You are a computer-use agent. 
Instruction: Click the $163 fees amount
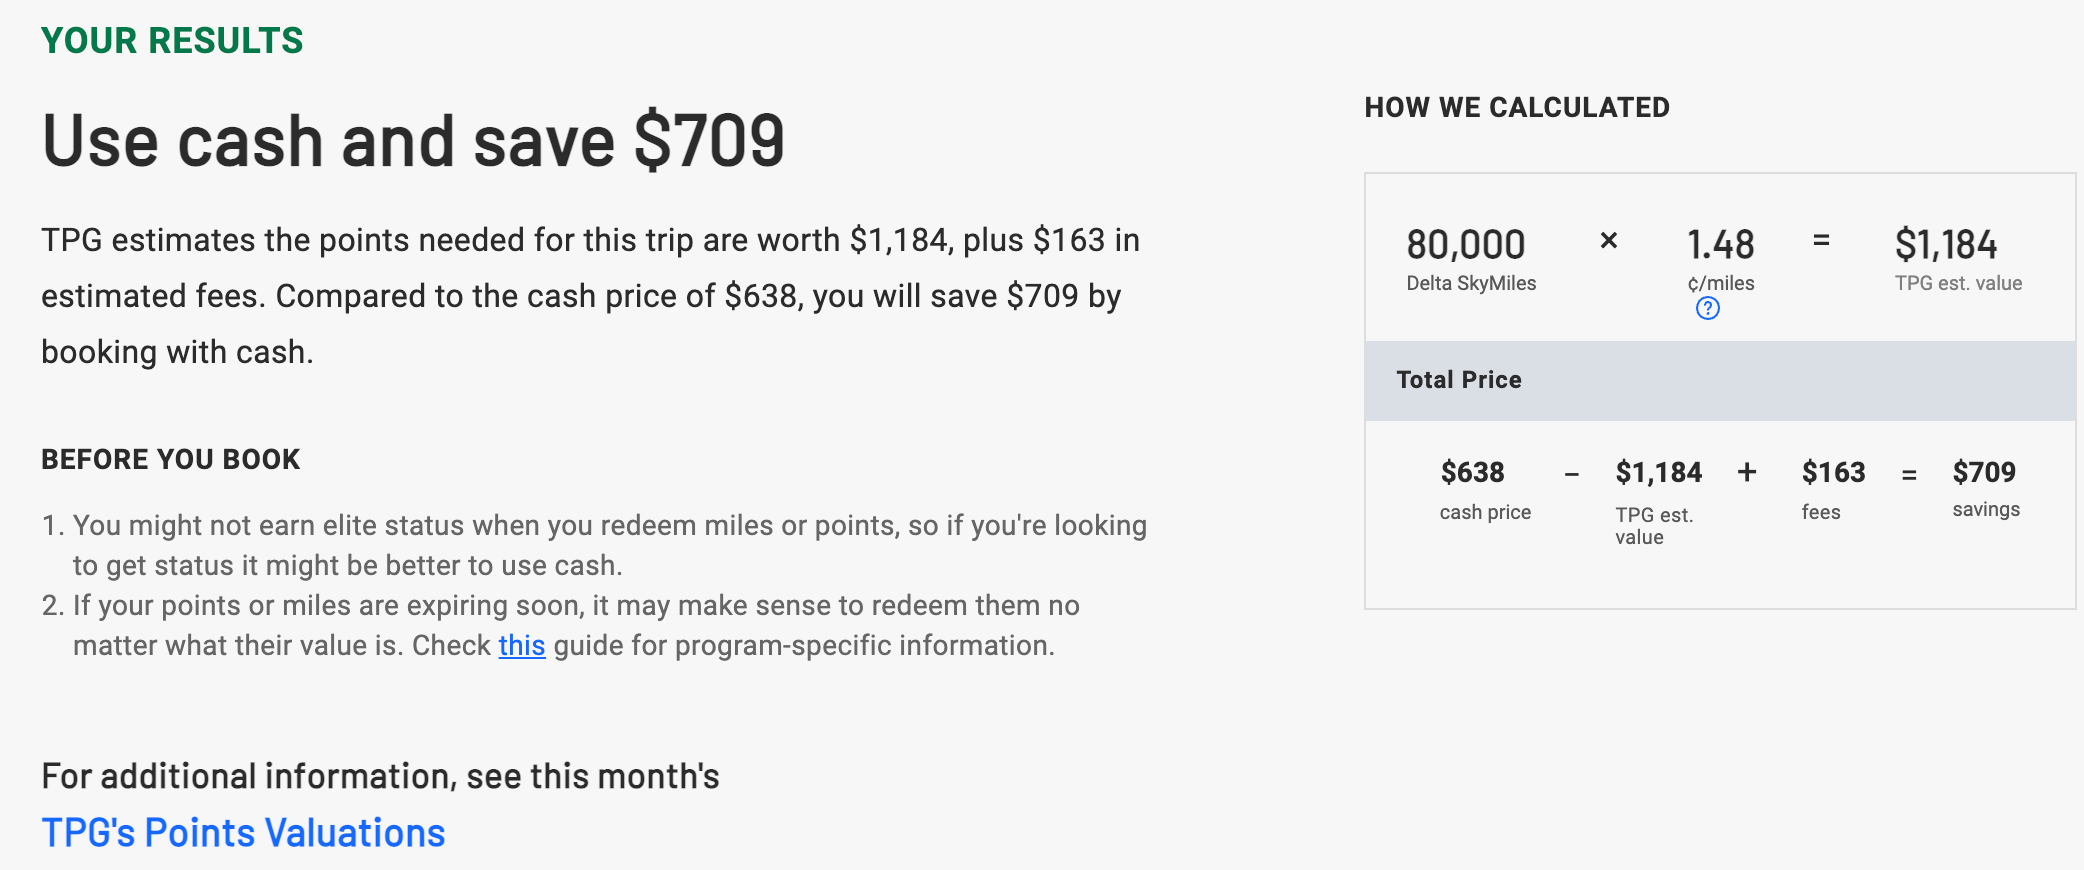[1833, 472]
